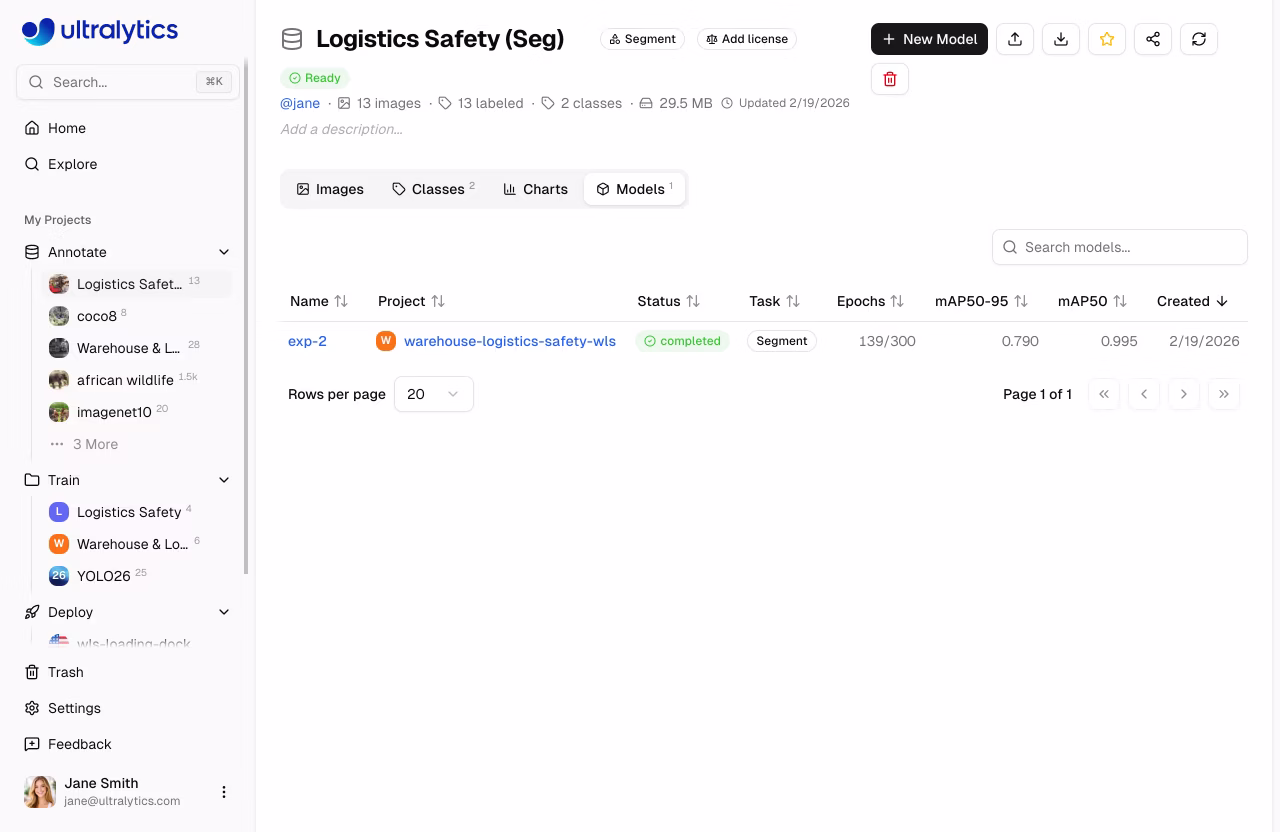Click the Search models input field

[x=1120, y=247]
